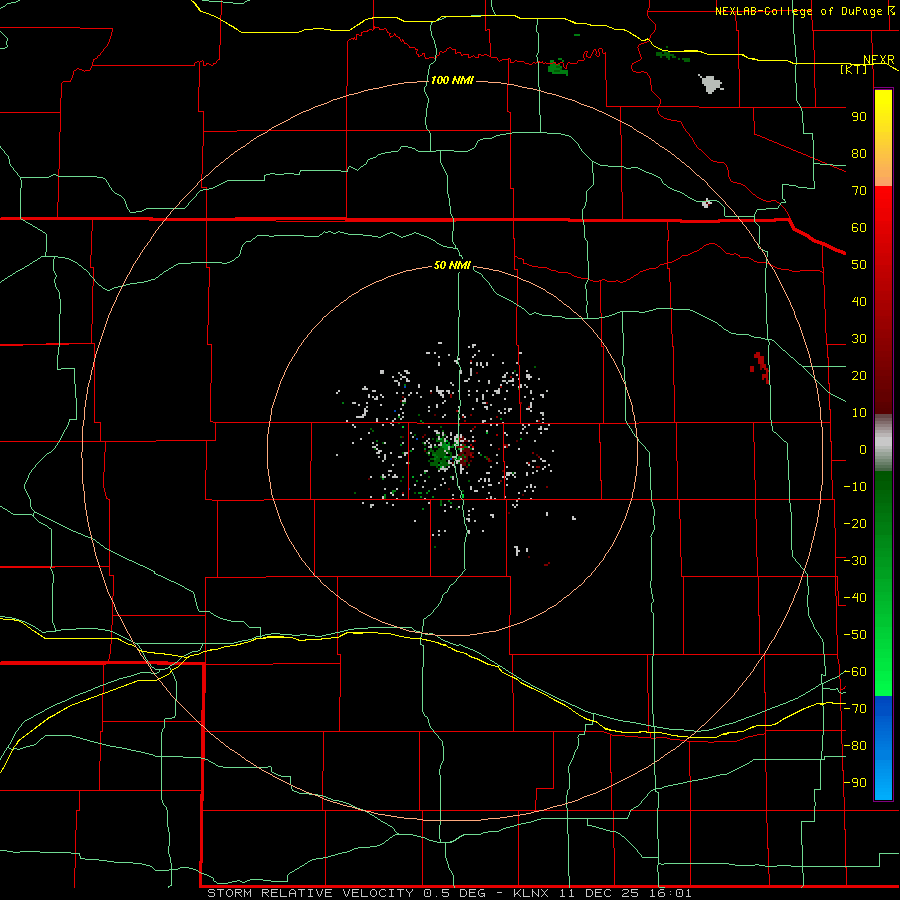Click the -50 value on velocity scale
Image resolution: width=900 pixels, height=900 pixels.
(x=855, y=635)
